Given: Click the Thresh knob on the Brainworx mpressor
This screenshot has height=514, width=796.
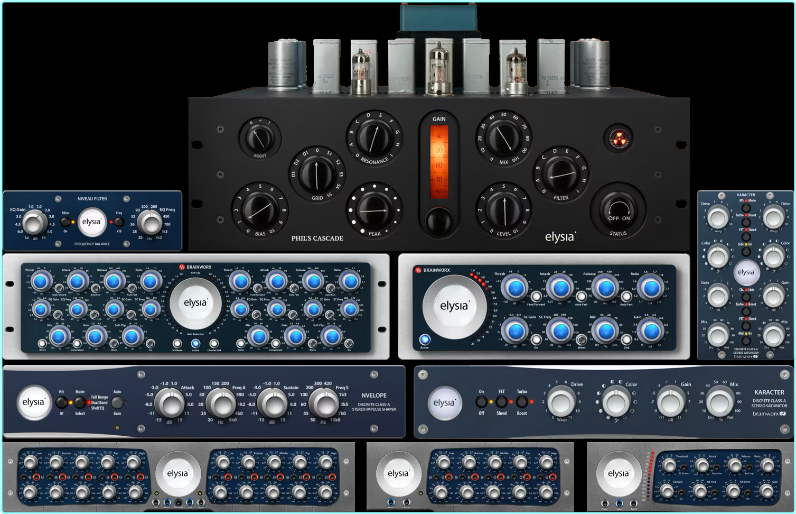Looking at the screenshot, I should coord(515,288).
